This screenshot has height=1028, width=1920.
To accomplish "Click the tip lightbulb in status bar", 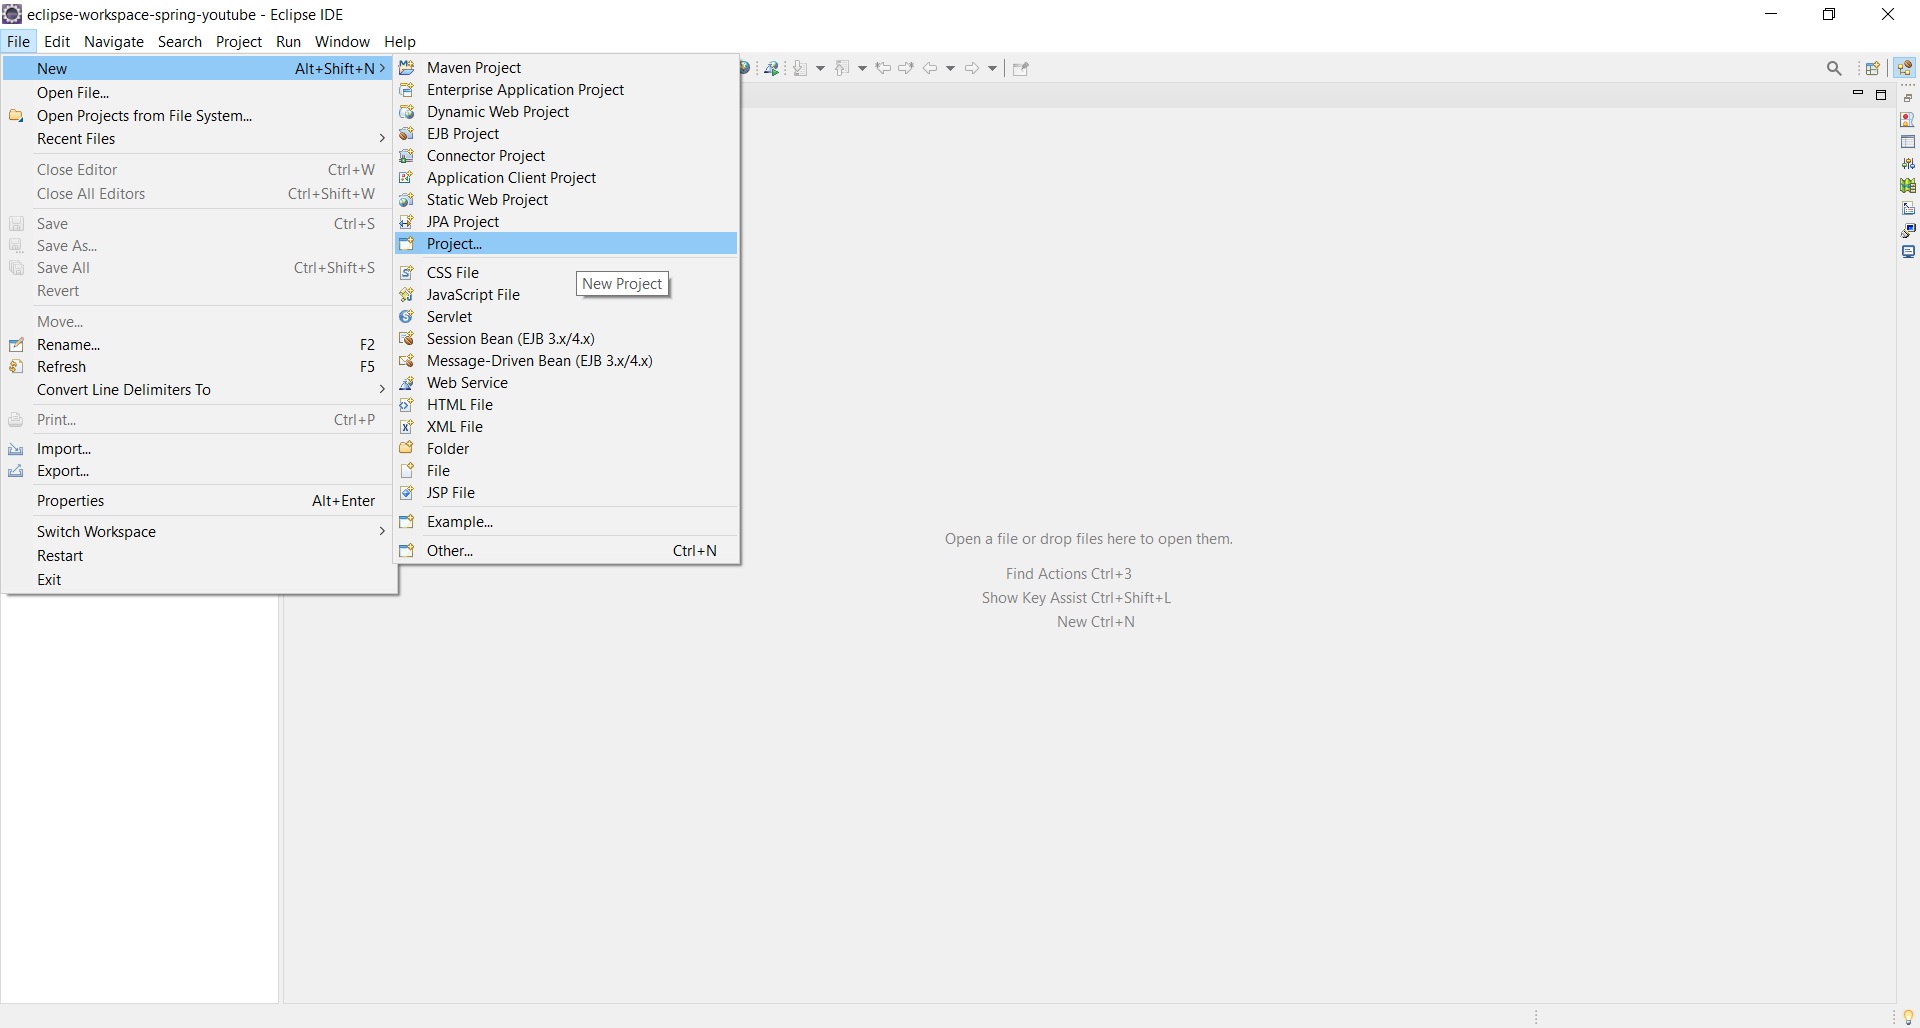I will pos(1908,1017).
